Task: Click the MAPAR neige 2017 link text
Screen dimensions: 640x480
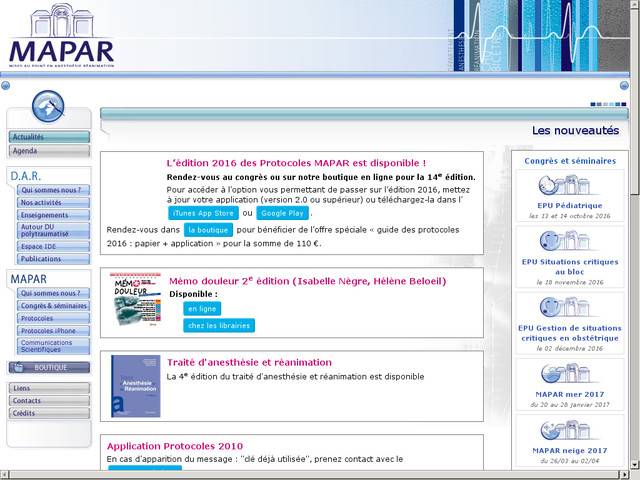Action: (570, 451)
